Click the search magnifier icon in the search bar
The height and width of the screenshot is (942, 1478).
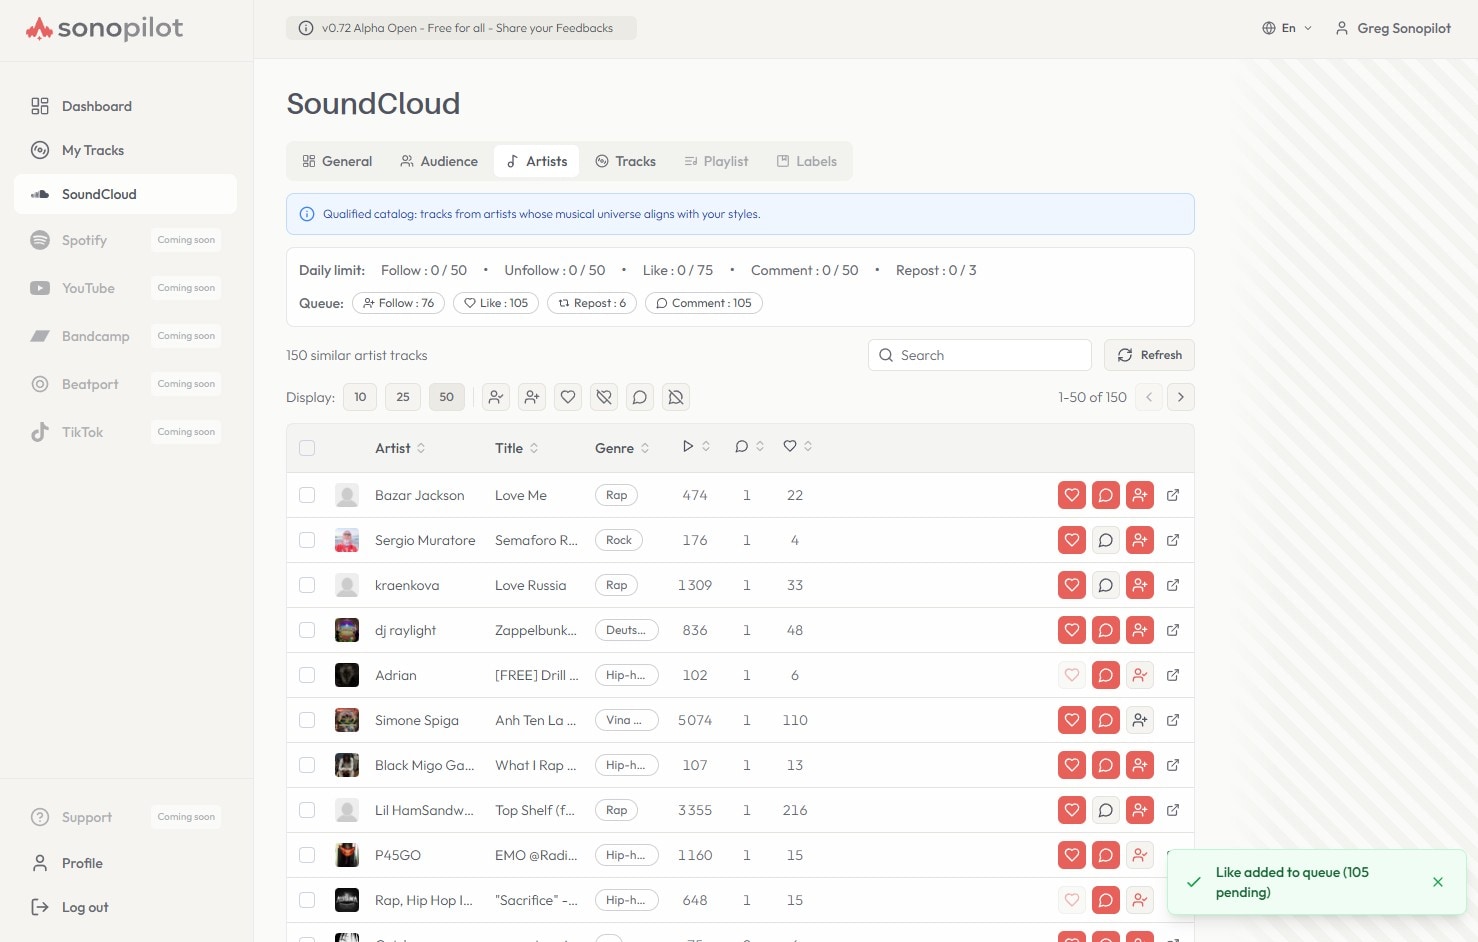tap(886, 355)
